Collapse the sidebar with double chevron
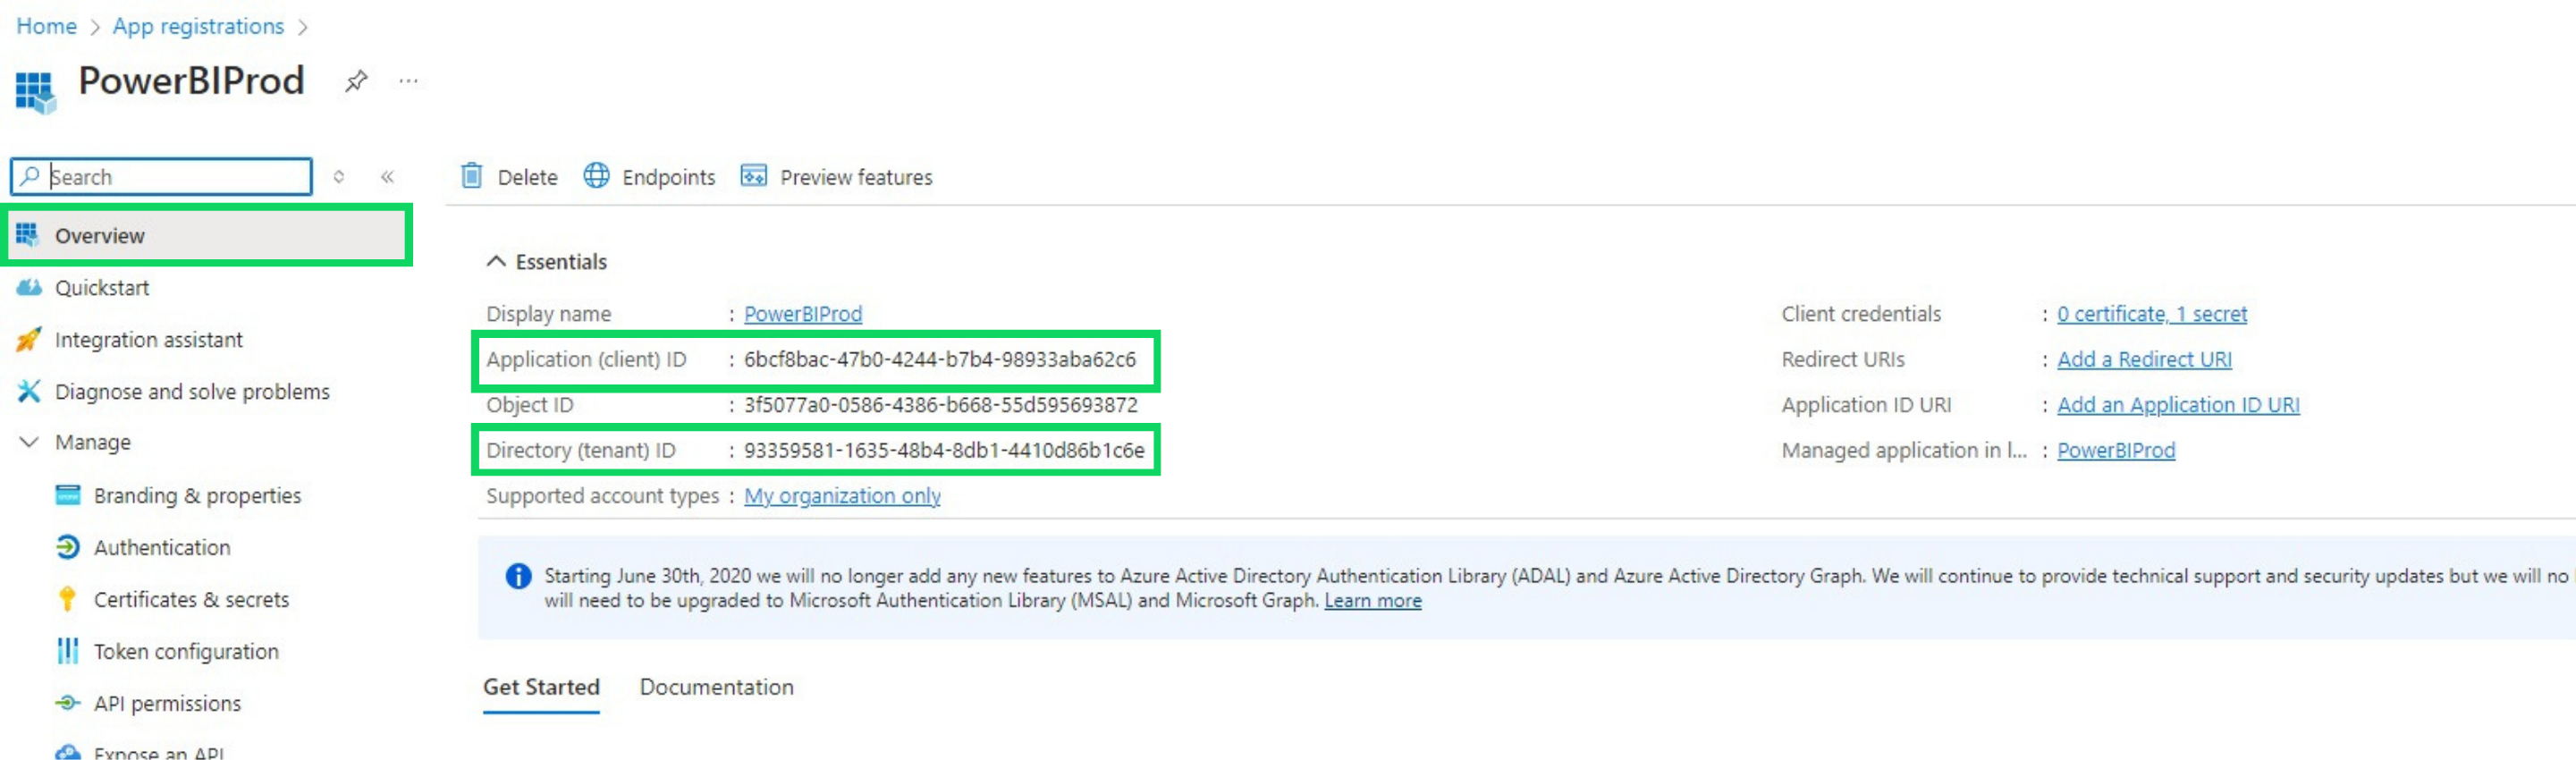 387,177
